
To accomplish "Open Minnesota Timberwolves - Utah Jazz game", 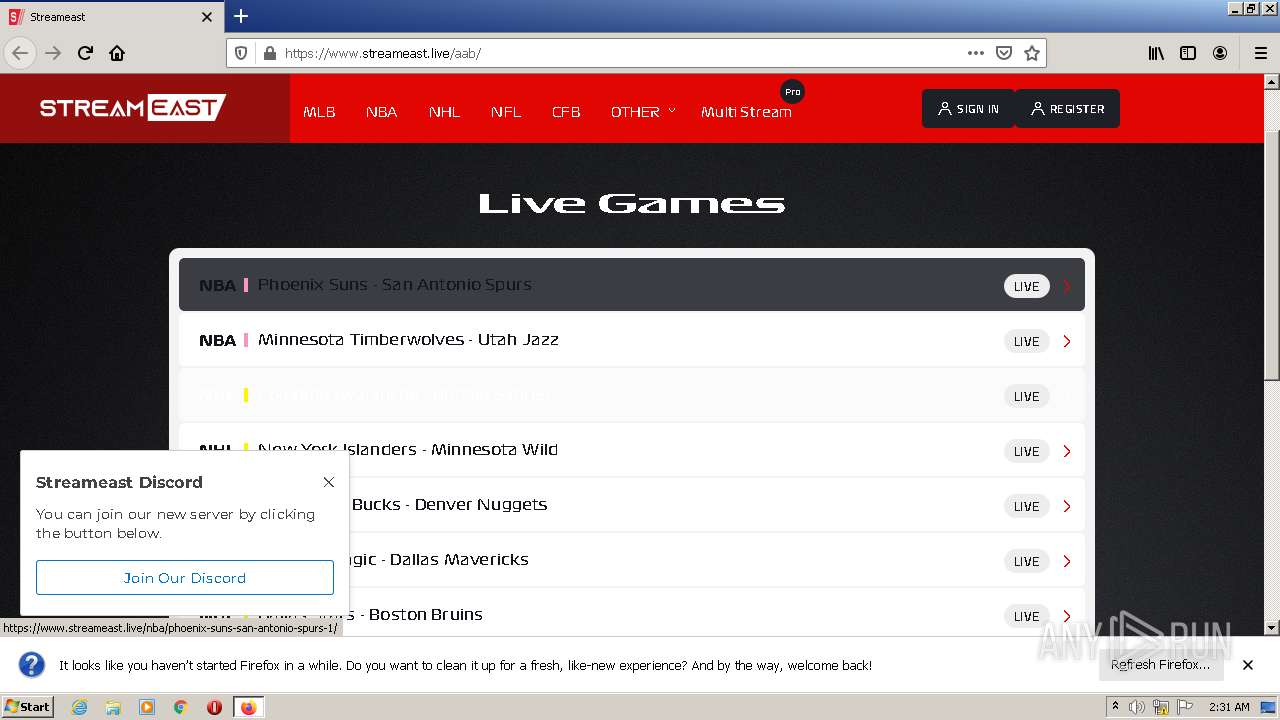I will [632, 340].
